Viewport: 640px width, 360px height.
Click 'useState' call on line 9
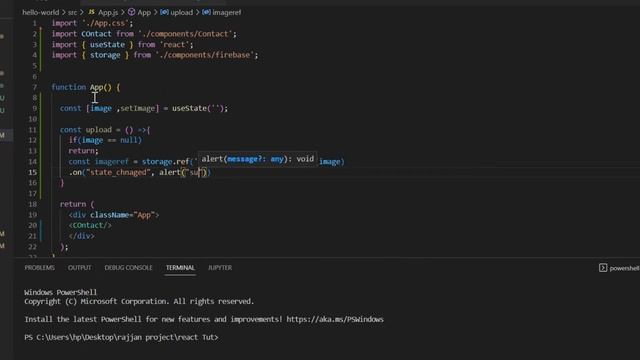pos(189,109)
